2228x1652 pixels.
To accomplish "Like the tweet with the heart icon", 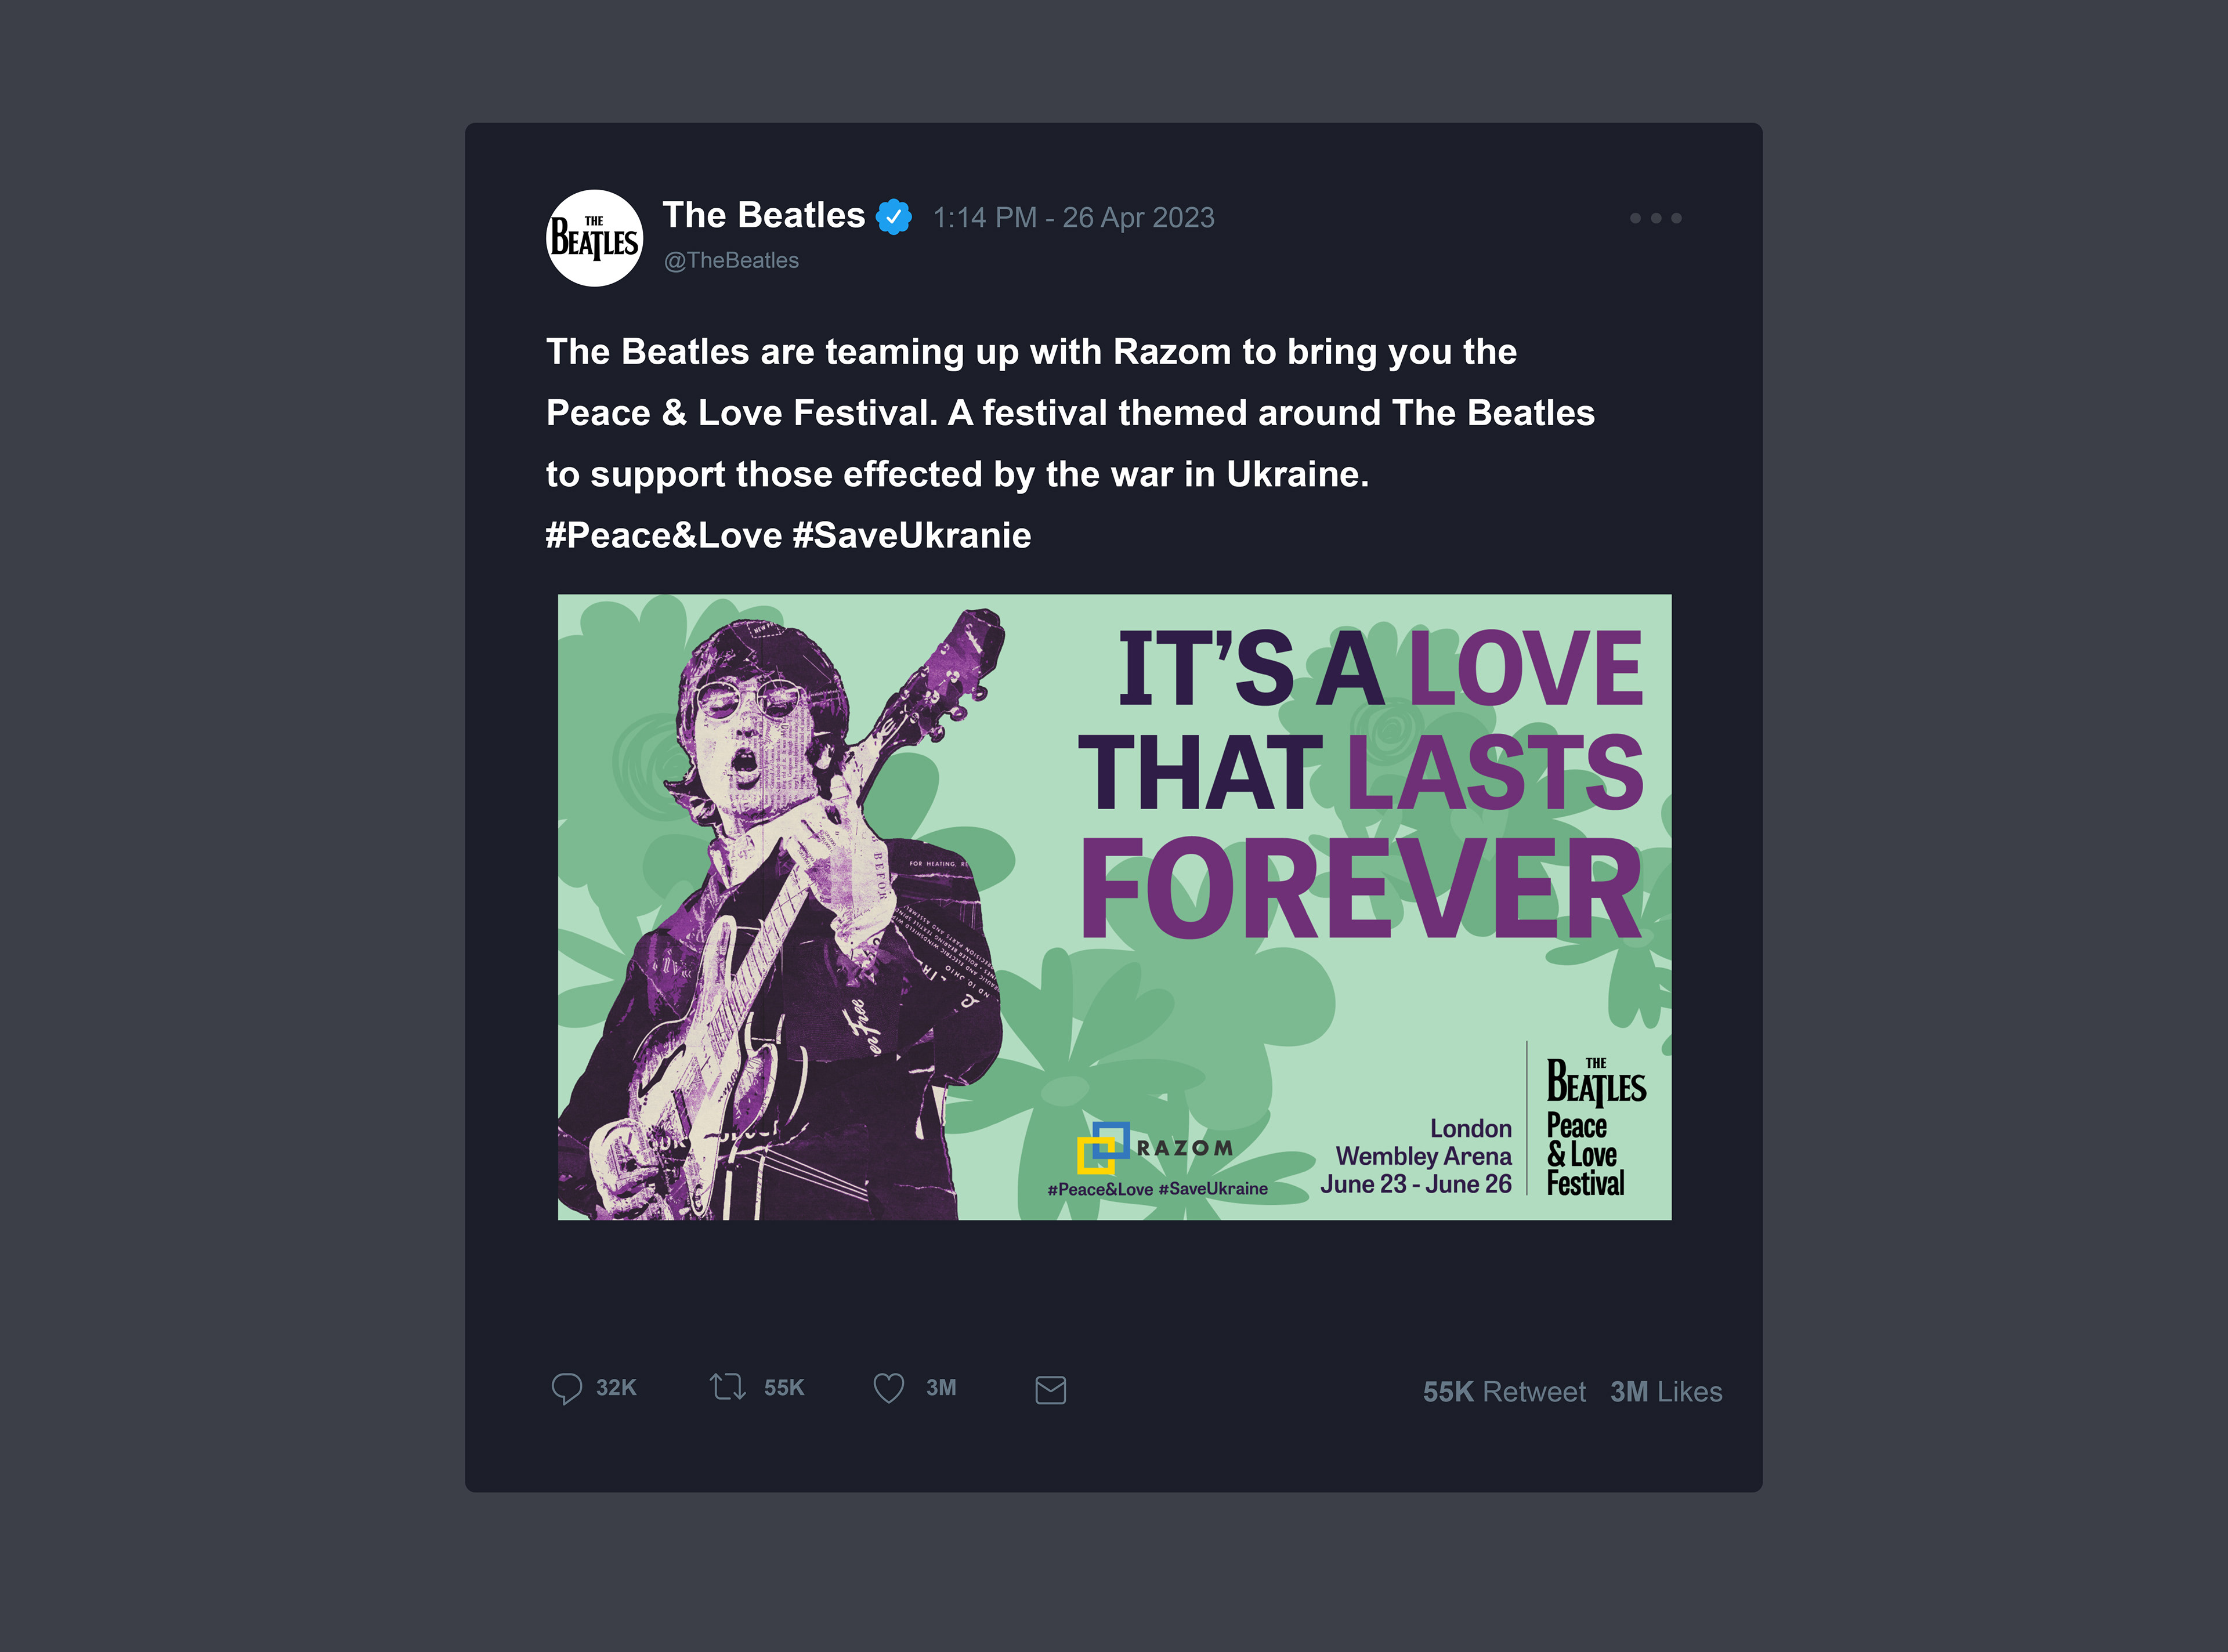I will click(888, 1388).
